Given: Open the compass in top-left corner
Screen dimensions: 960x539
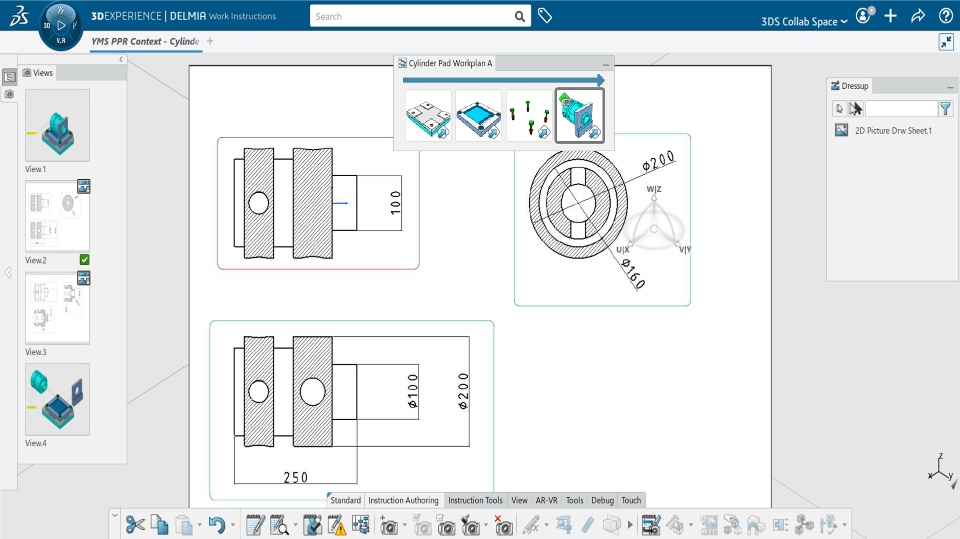Looking at the screenshot, I should pos(61,26).
